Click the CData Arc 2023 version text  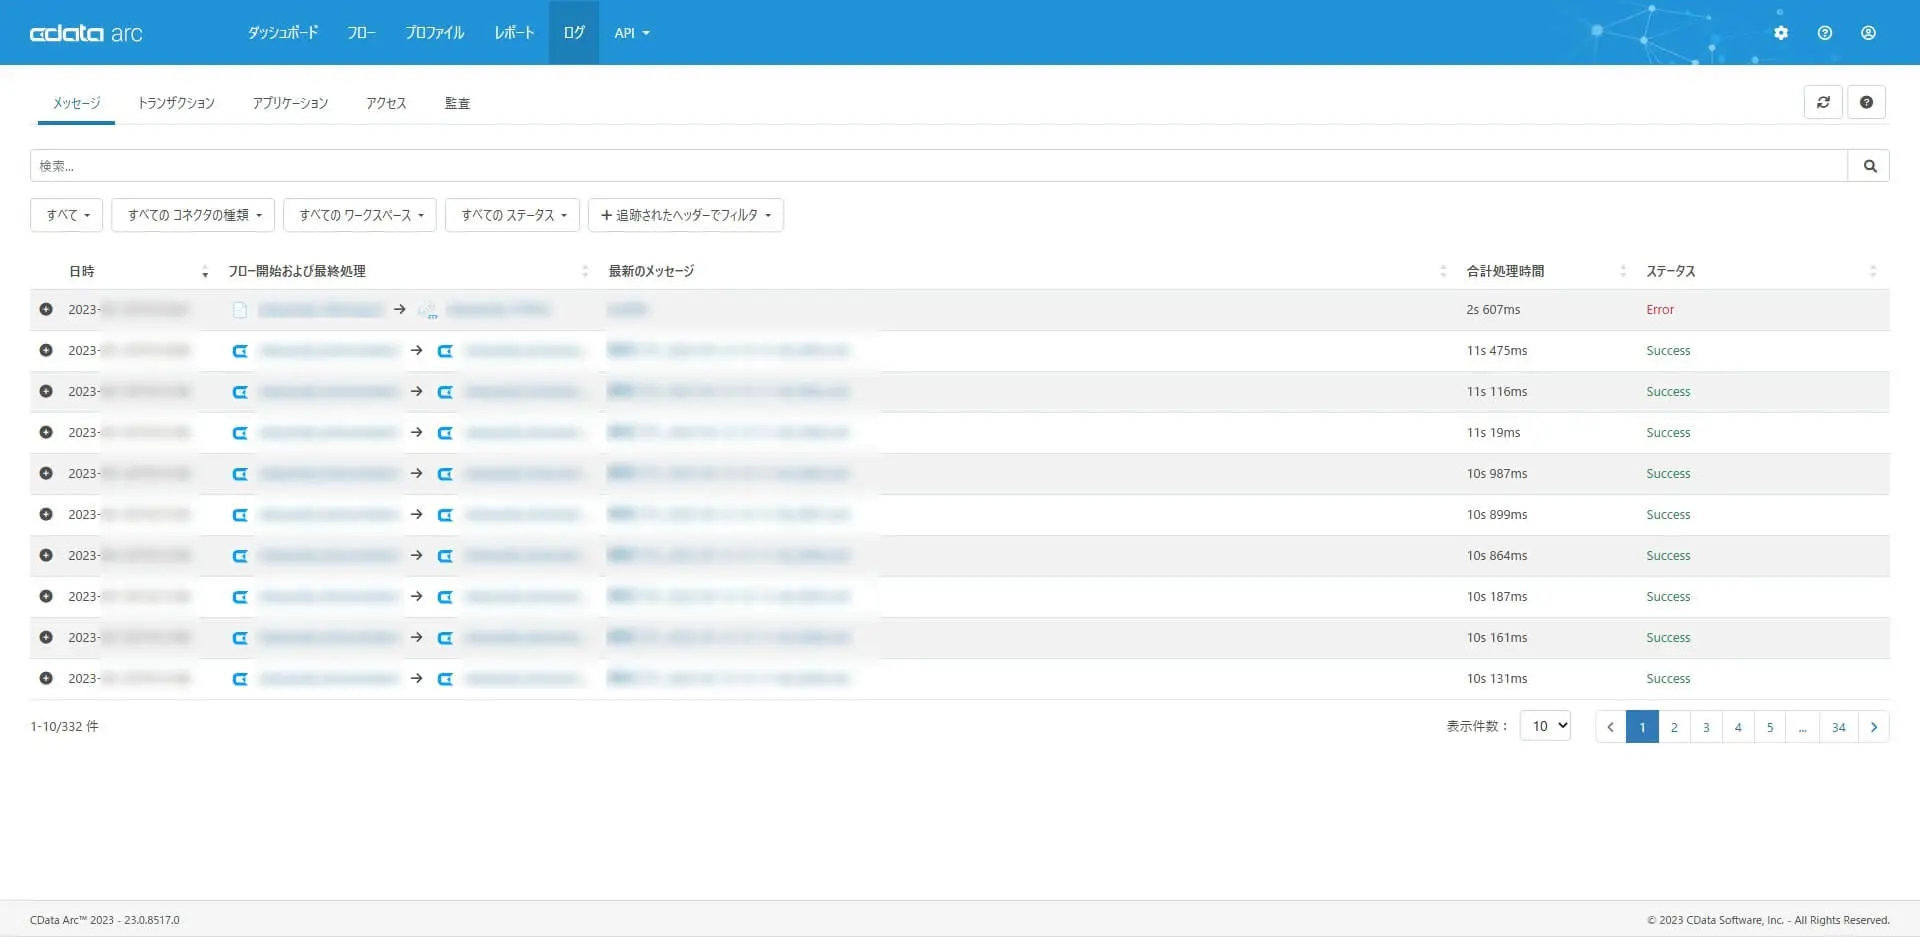[105, 920]
